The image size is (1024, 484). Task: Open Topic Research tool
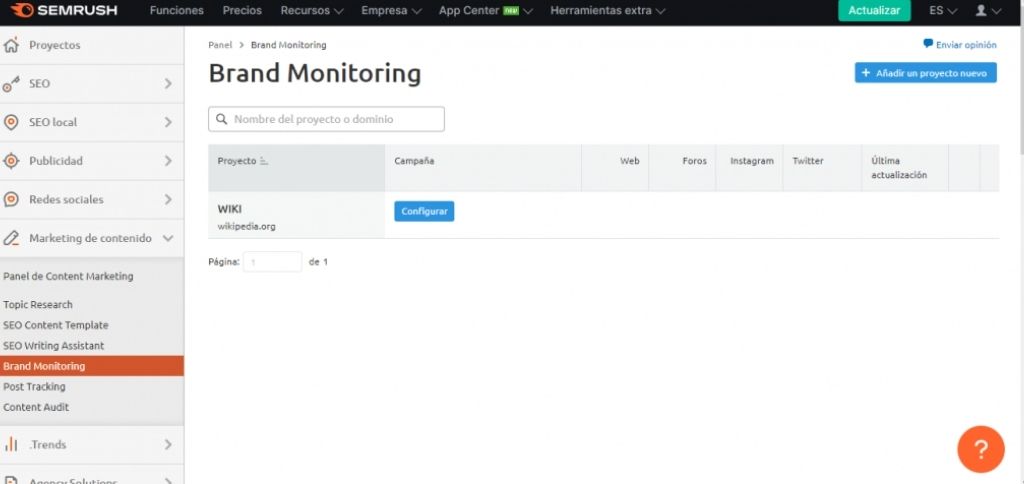(38, 304)
